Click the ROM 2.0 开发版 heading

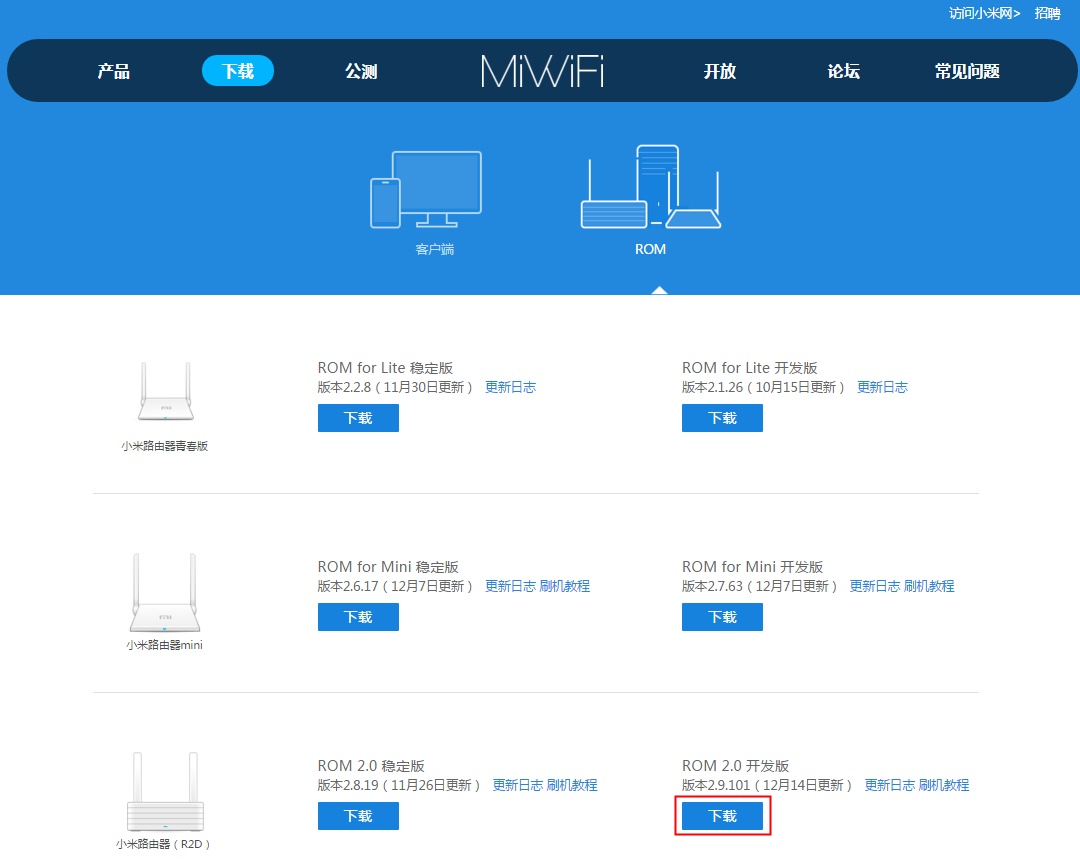pos(735,766)
